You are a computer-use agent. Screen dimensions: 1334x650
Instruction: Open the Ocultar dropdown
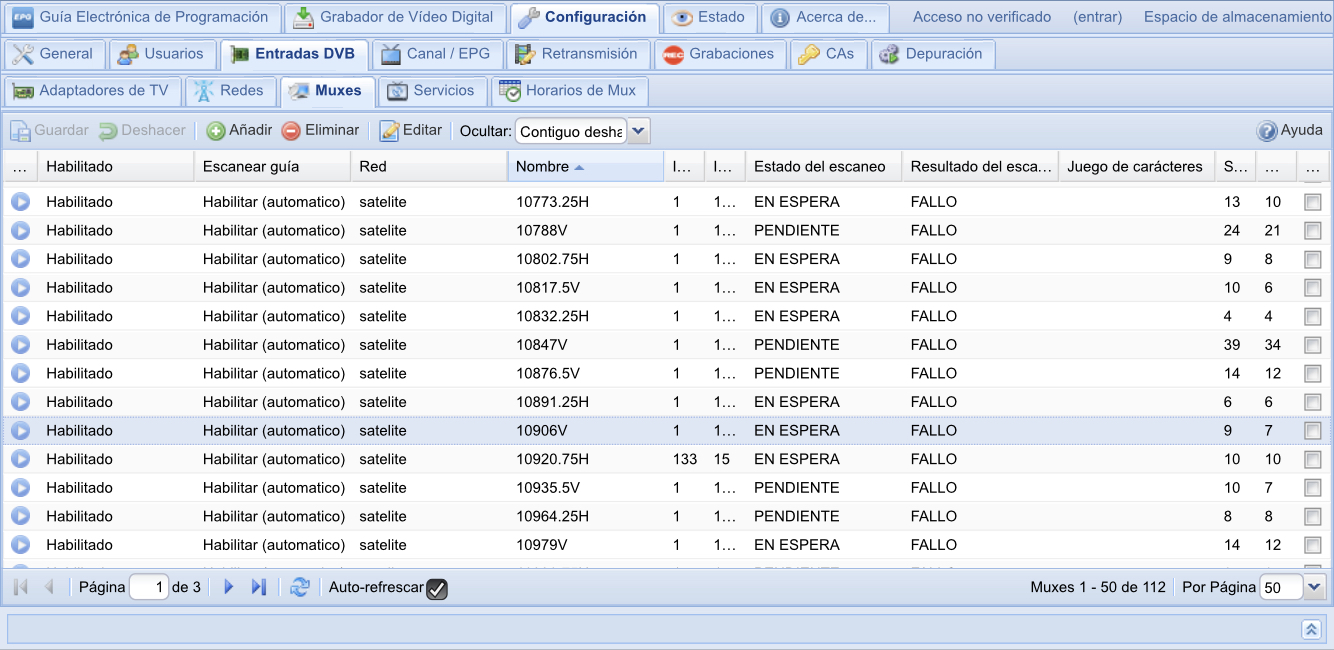coord(639,131)
